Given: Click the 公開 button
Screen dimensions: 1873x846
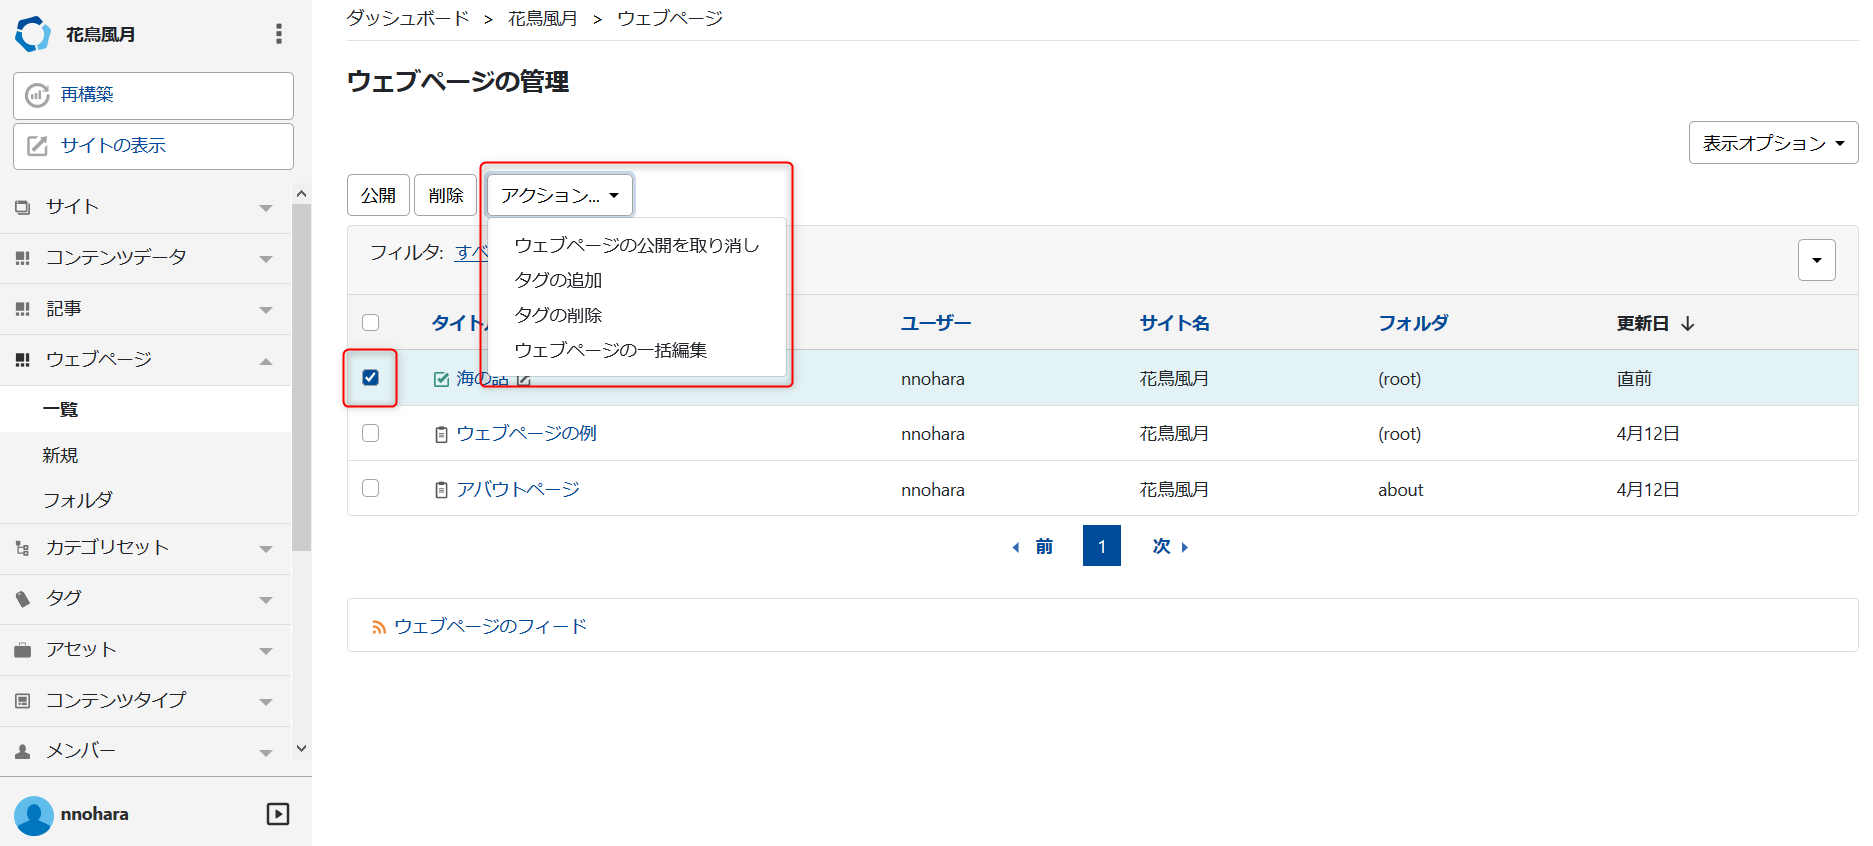Looking at the screenshot, I should click(378, 195).
